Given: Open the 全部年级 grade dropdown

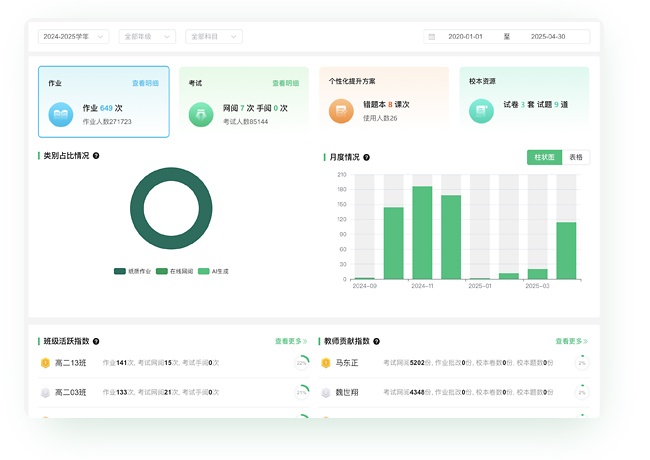Looking at the screenshot, I should [145, 37].
